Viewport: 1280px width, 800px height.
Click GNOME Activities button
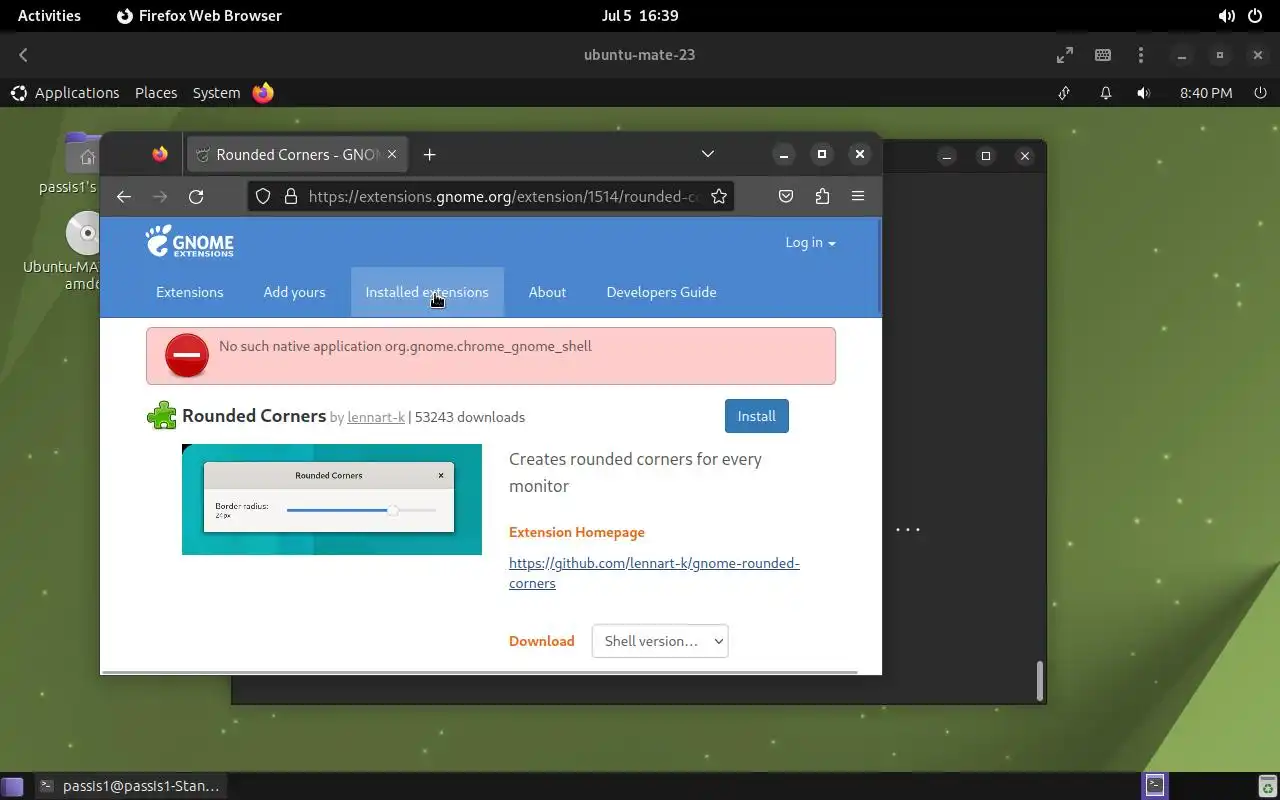click(49, 16)
